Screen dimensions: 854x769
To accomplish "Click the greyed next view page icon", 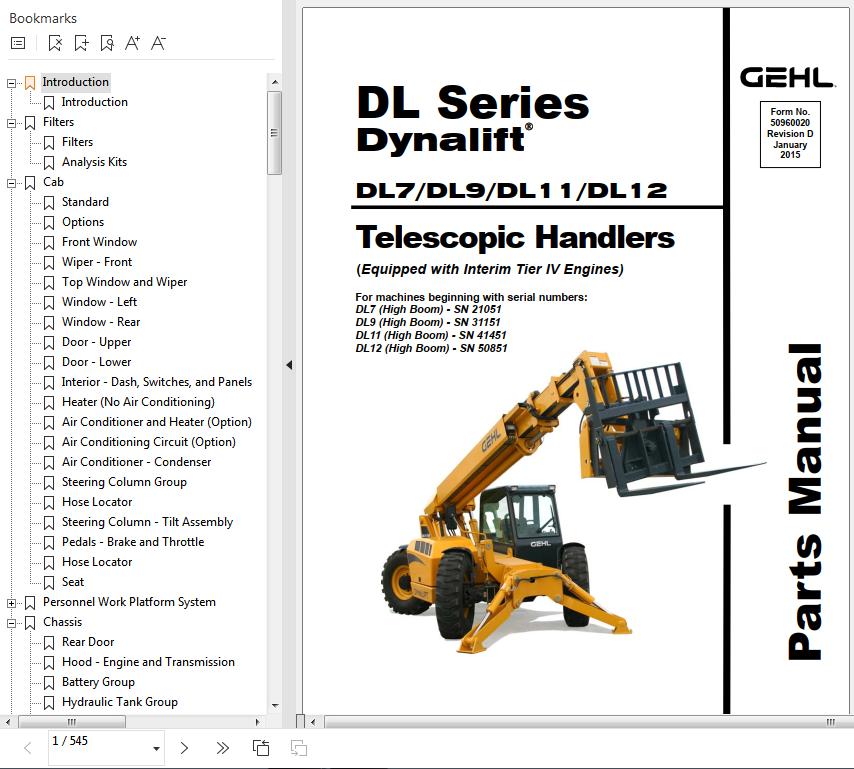I will 298,748.
